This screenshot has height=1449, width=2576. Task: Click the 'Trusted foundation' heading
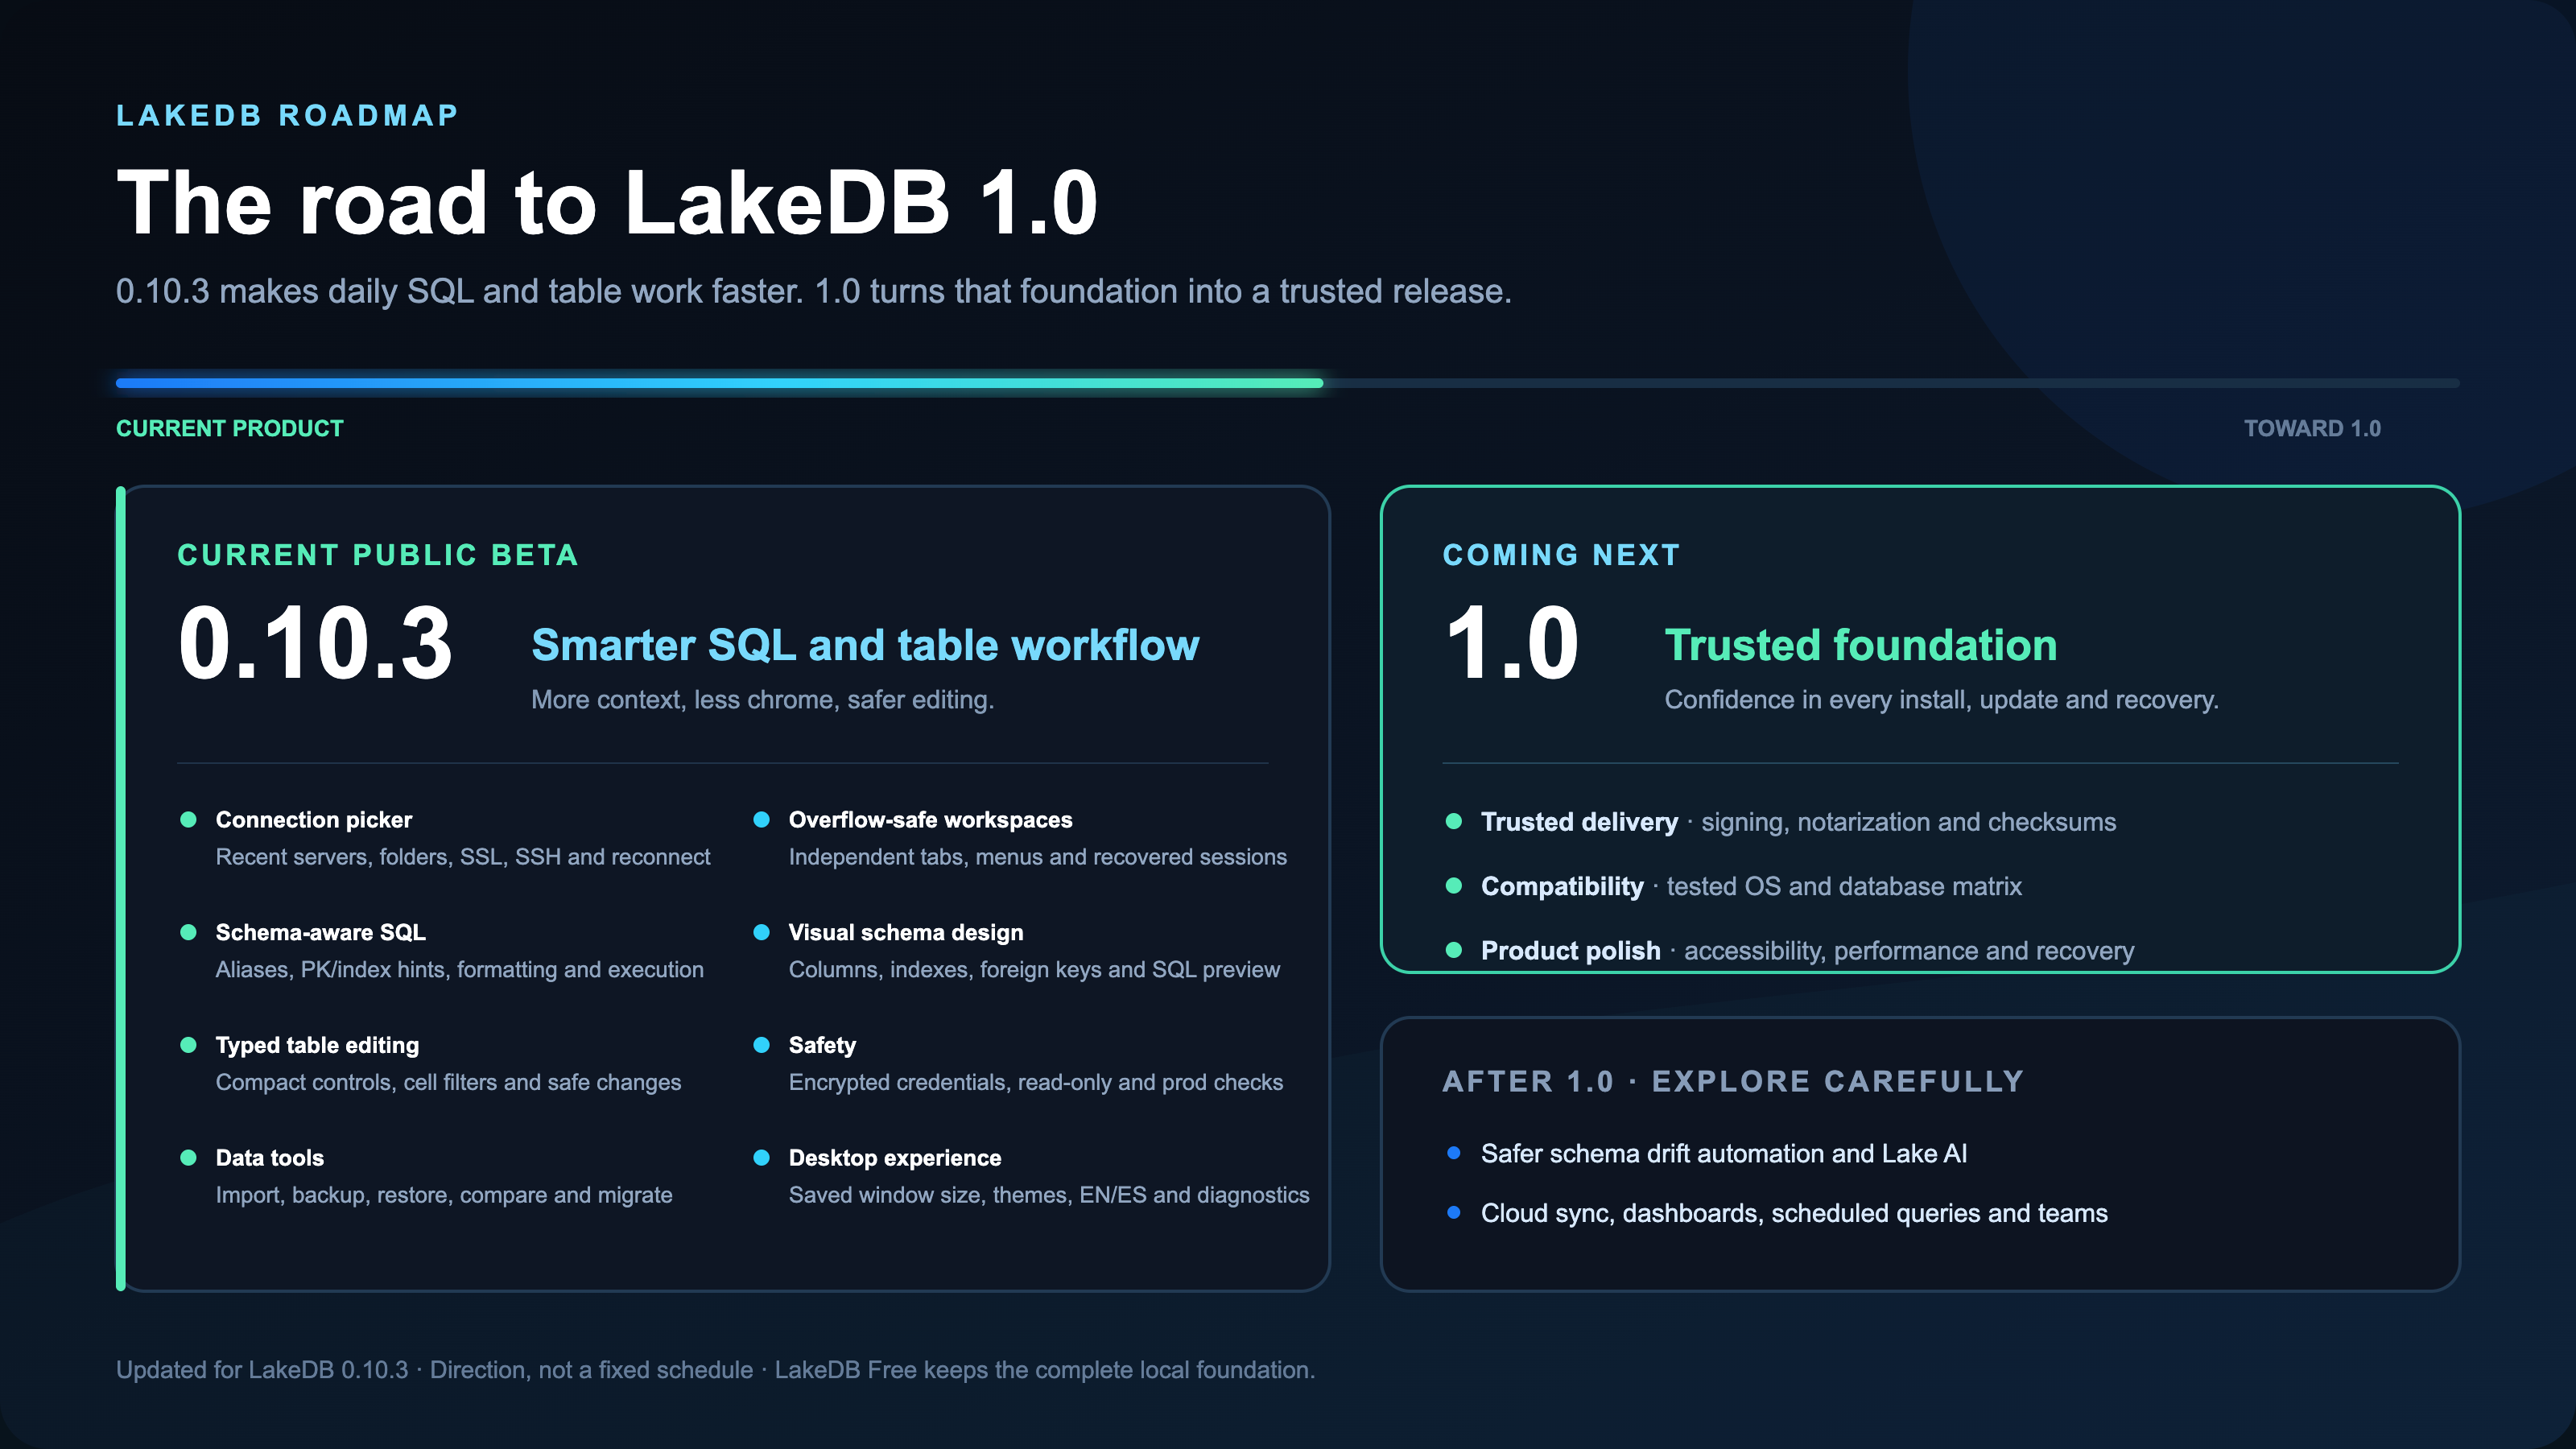pos(1860,646)
